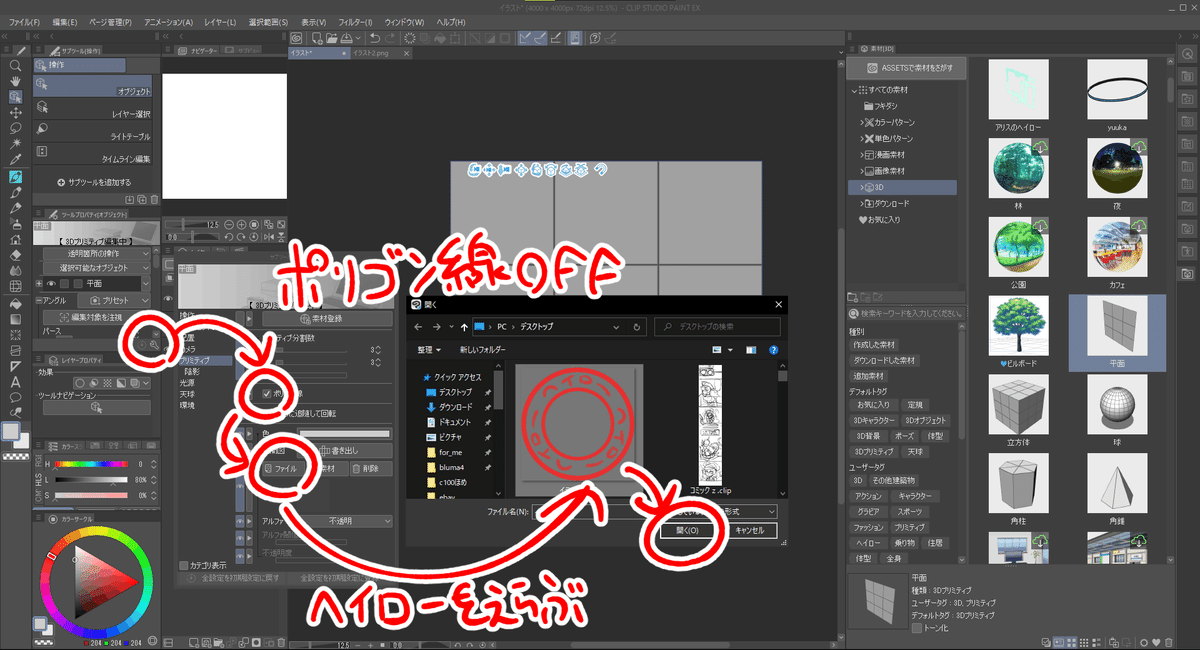Image resolution: width=1200 pixels, height=650 pixels.
Task: Select the highlighted Pen tool in toolbar
Action: click(16, 176)
